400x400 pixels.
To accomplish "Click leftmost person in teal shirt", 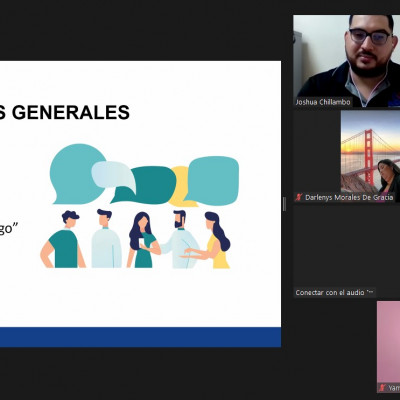I will pos(63,239).
